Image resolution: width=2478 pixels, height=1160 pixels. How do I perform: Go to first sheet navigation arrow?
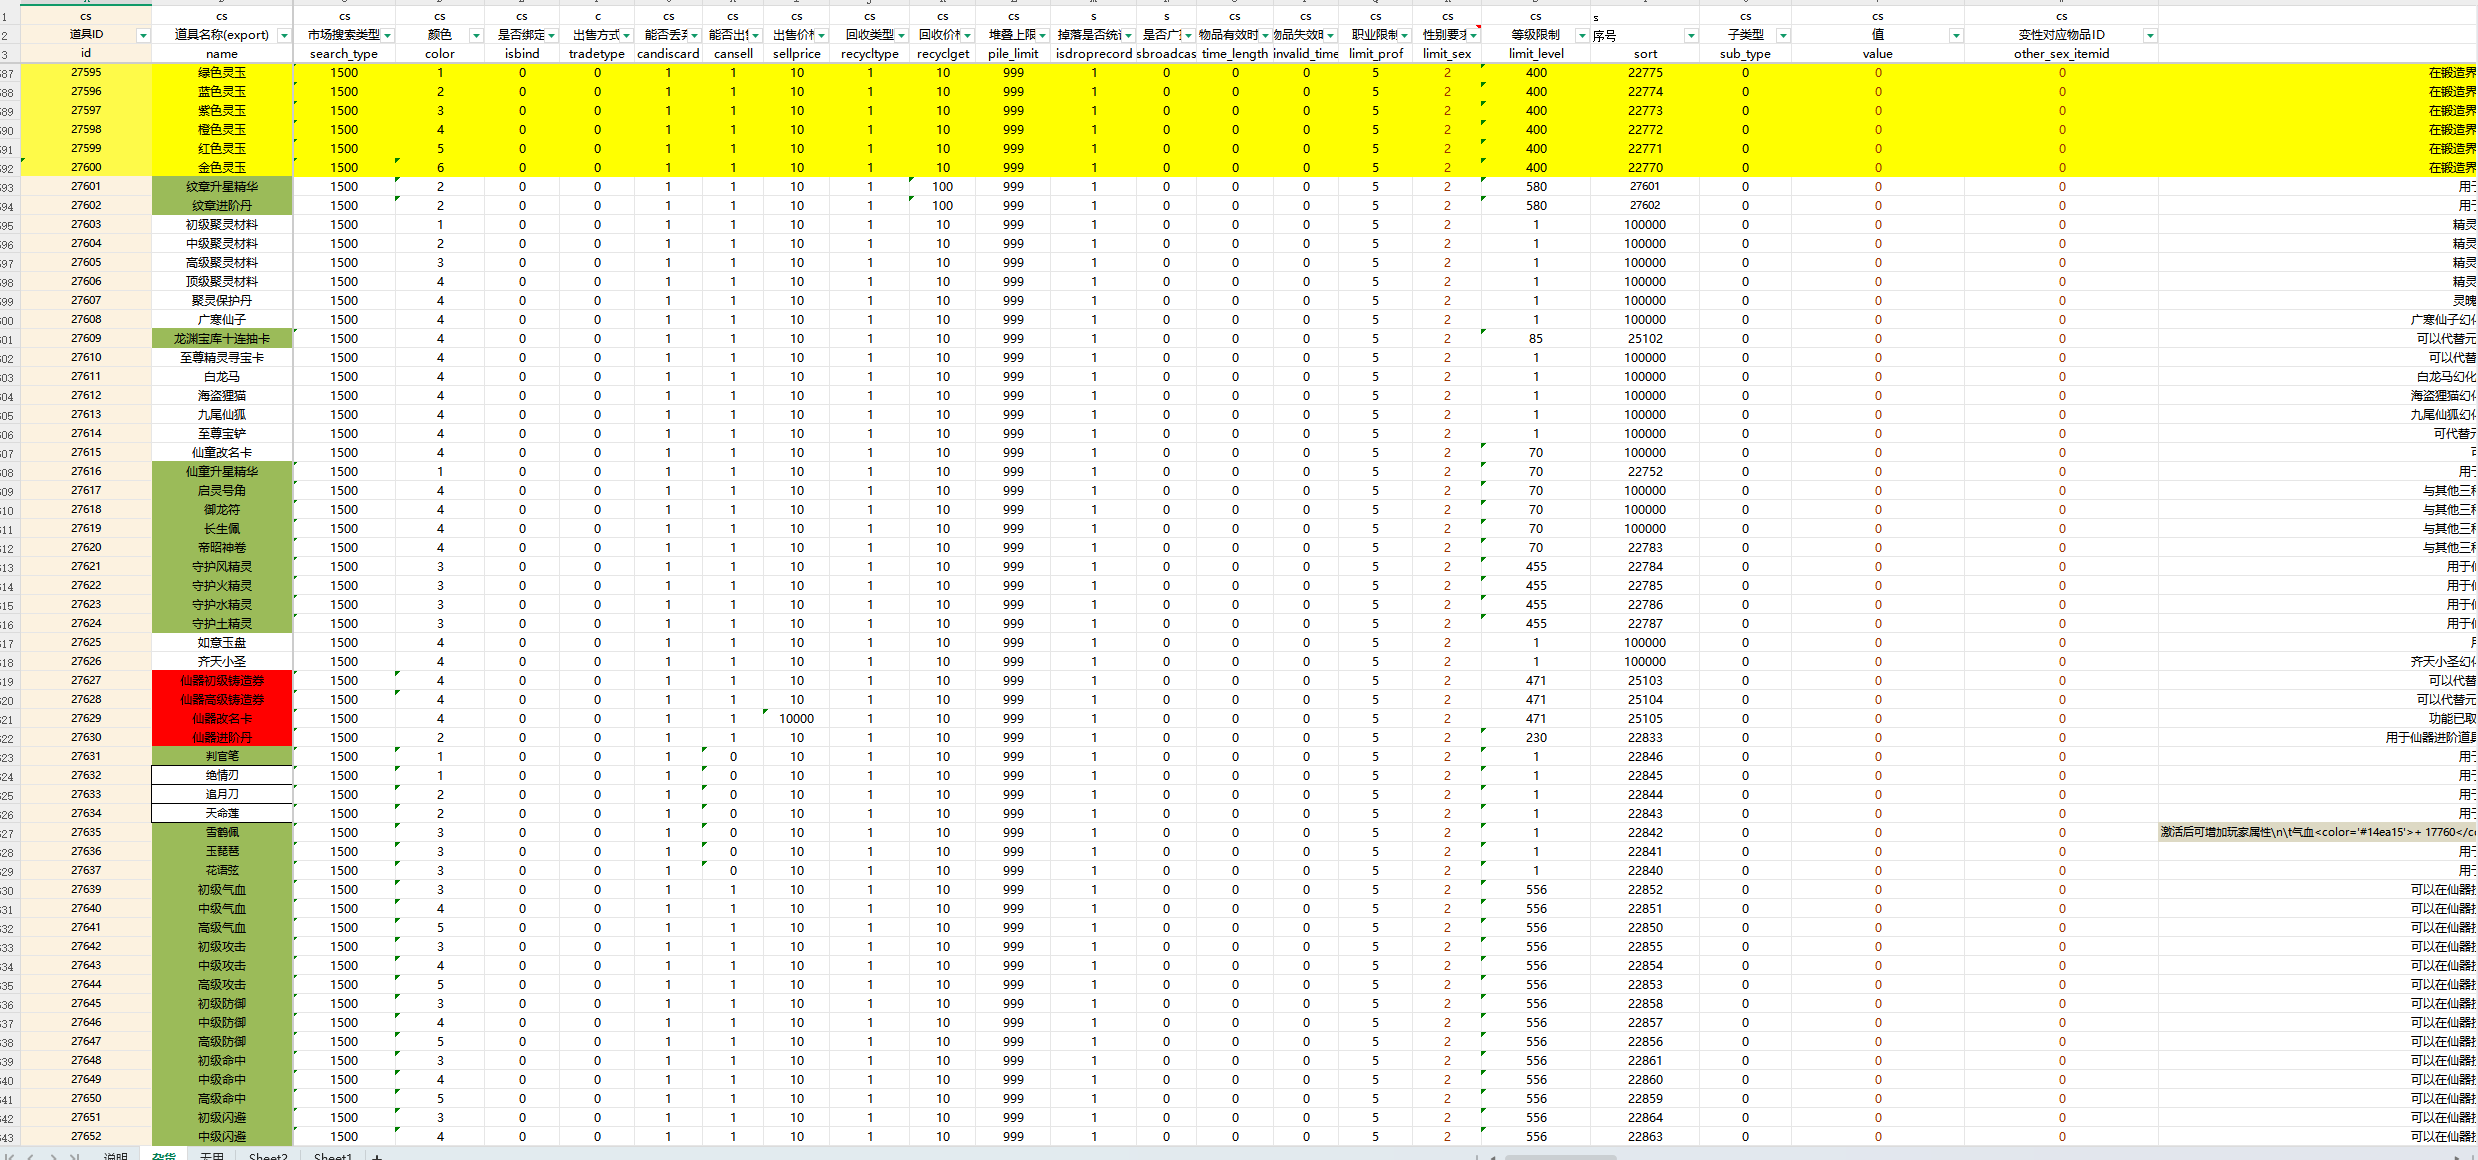9,1156
